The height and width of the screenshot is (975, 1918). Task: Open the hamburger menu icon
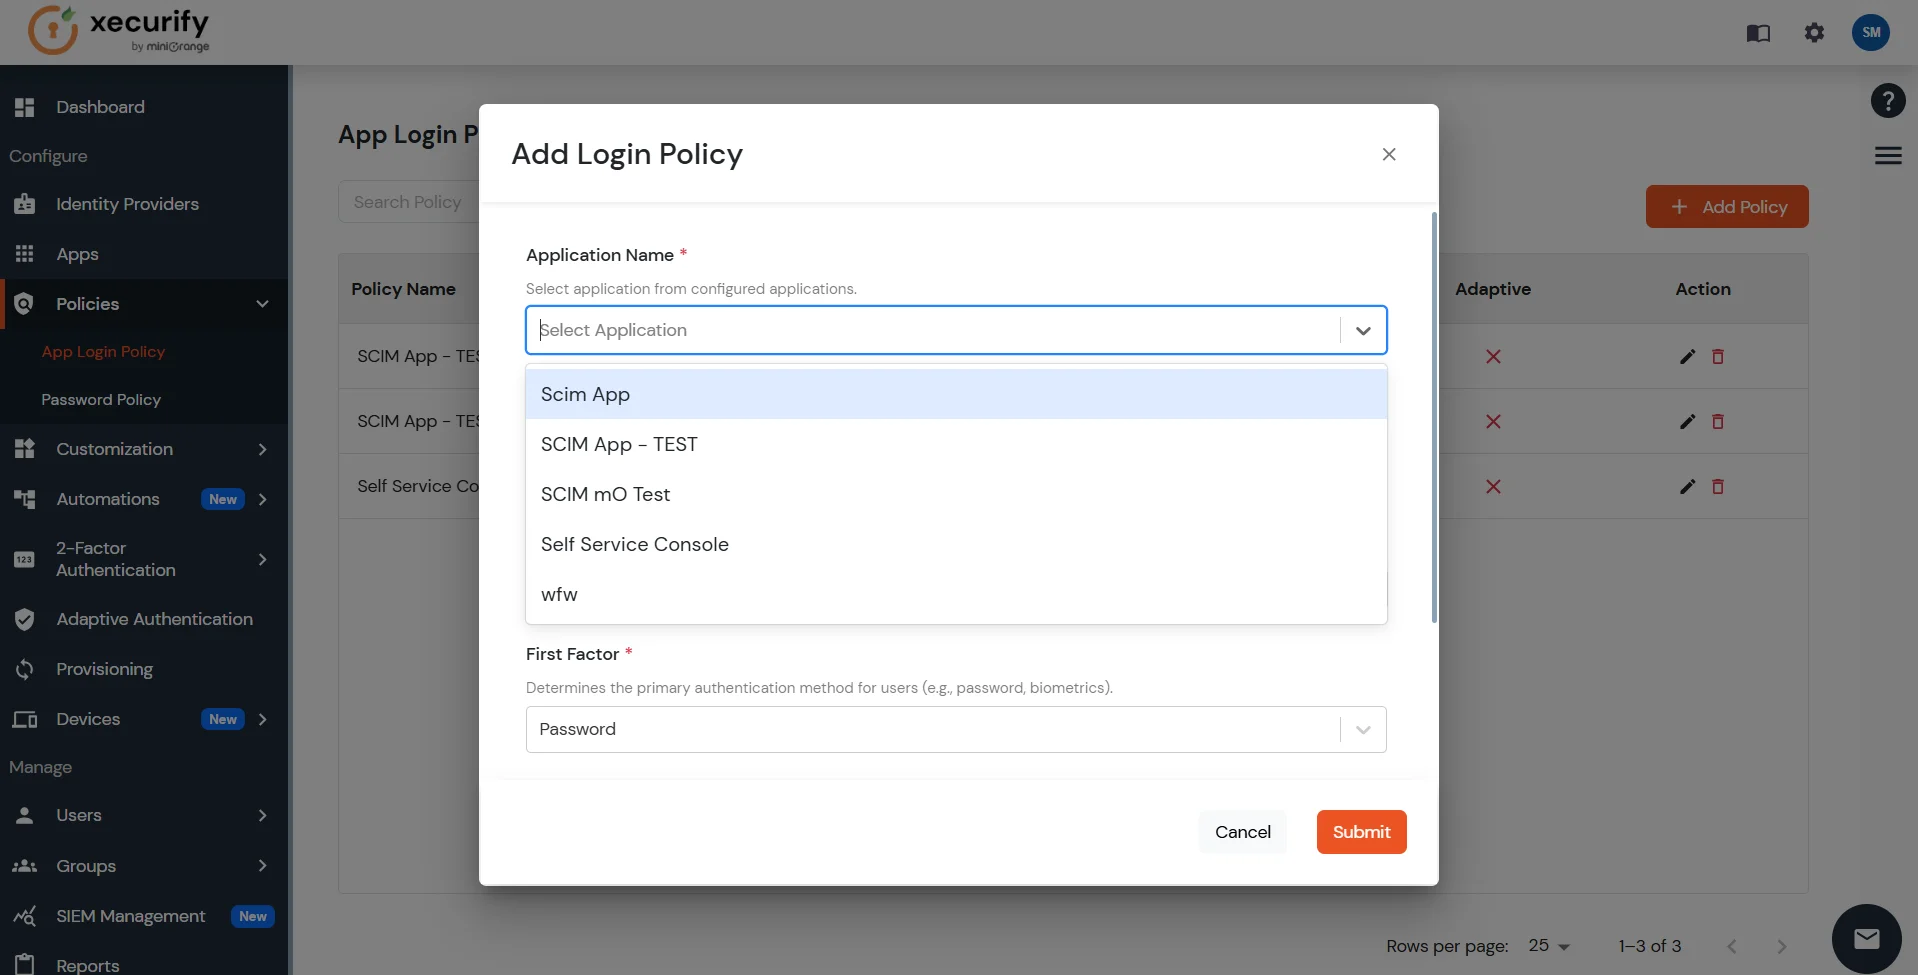(x=1888, y=155)
